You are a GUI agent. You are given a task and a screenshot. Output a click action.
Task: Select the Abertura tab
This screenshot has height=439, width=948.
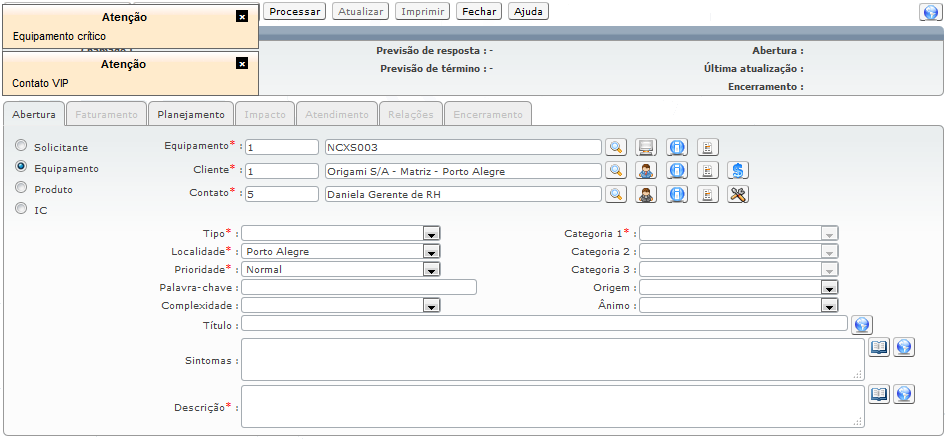tap(34, 114)
